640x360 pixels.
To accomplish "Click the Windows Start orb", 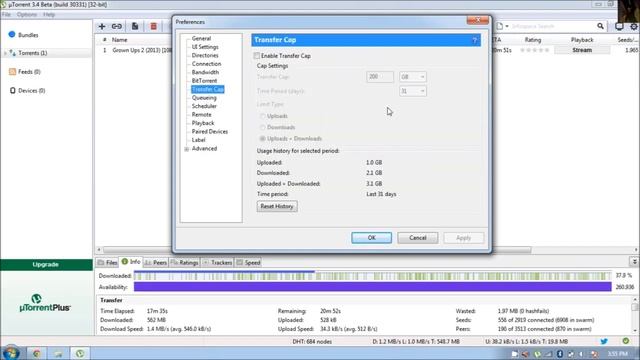I will [11, 353].
